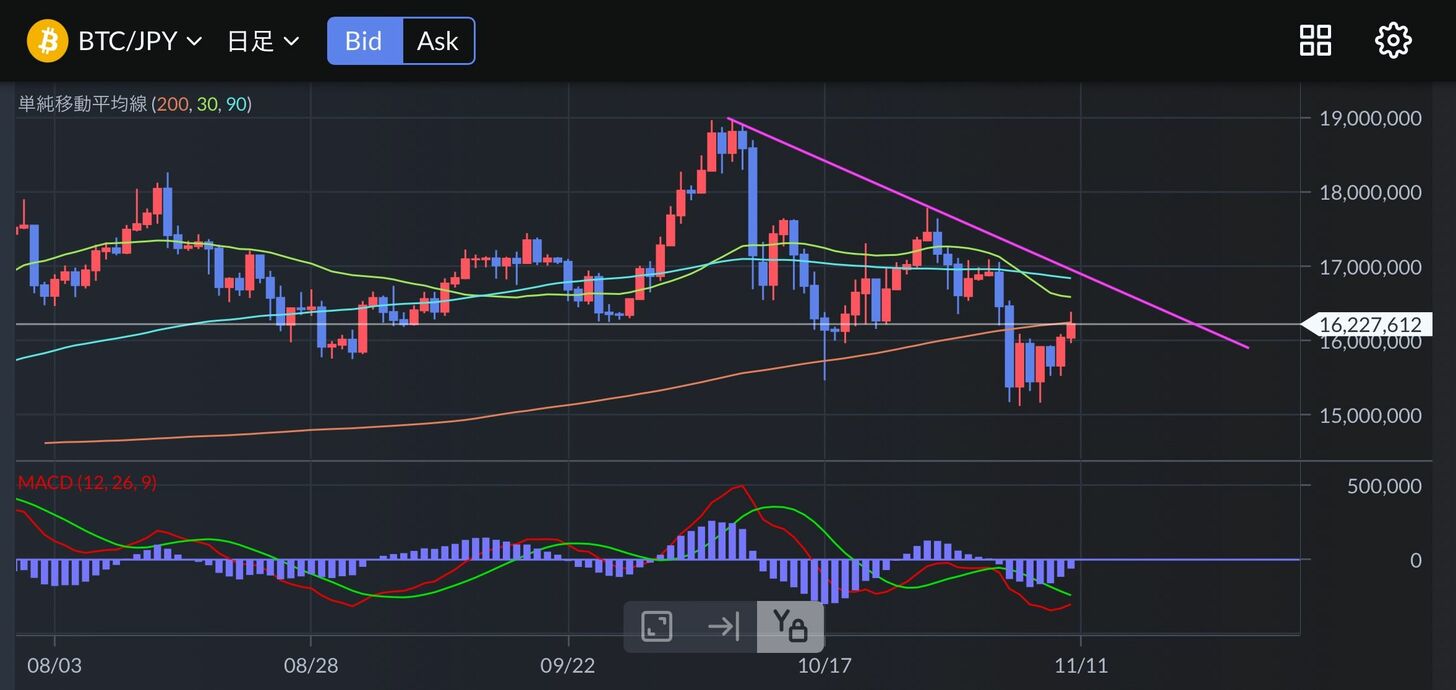The image size is (1456, 690).
Task: Jump to latest candle with arrow icon
Action: tap(723, 627)
